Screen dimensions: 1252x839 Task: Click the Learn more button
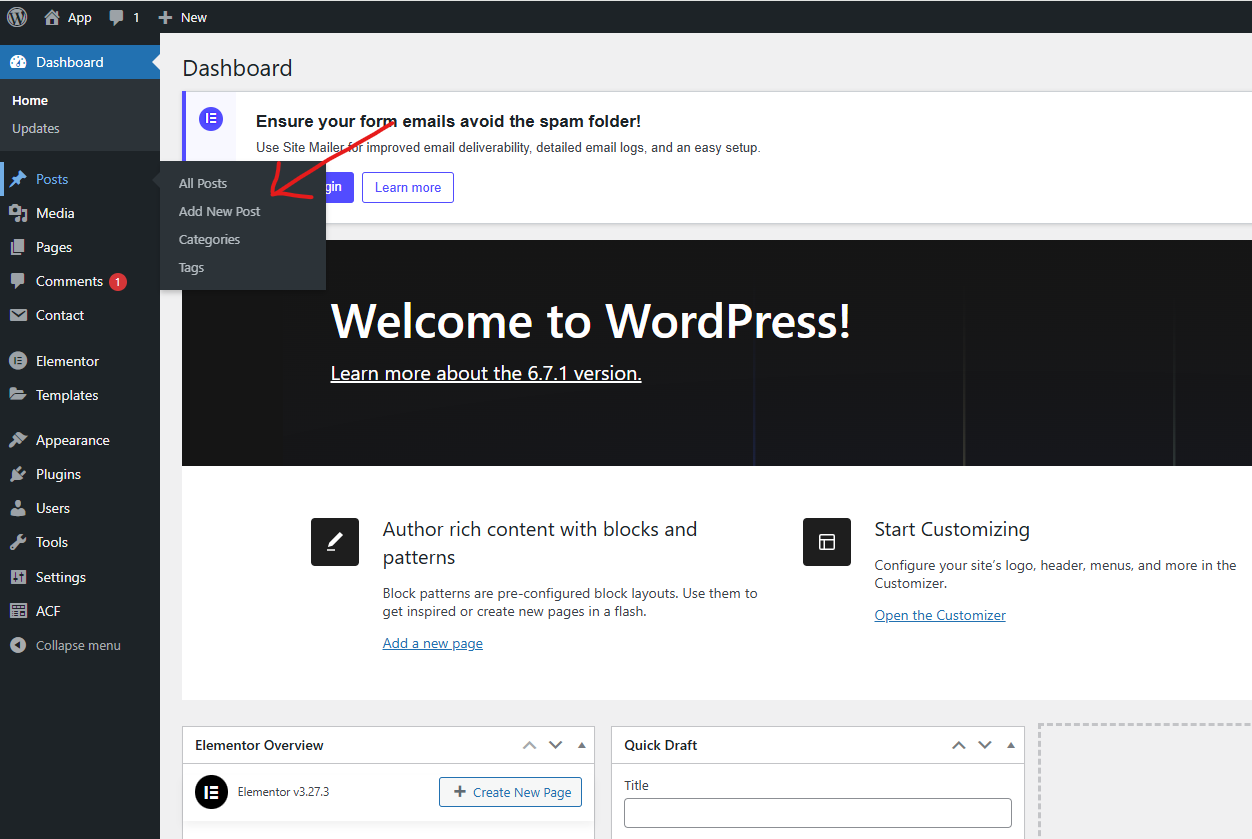pos(408,187)
